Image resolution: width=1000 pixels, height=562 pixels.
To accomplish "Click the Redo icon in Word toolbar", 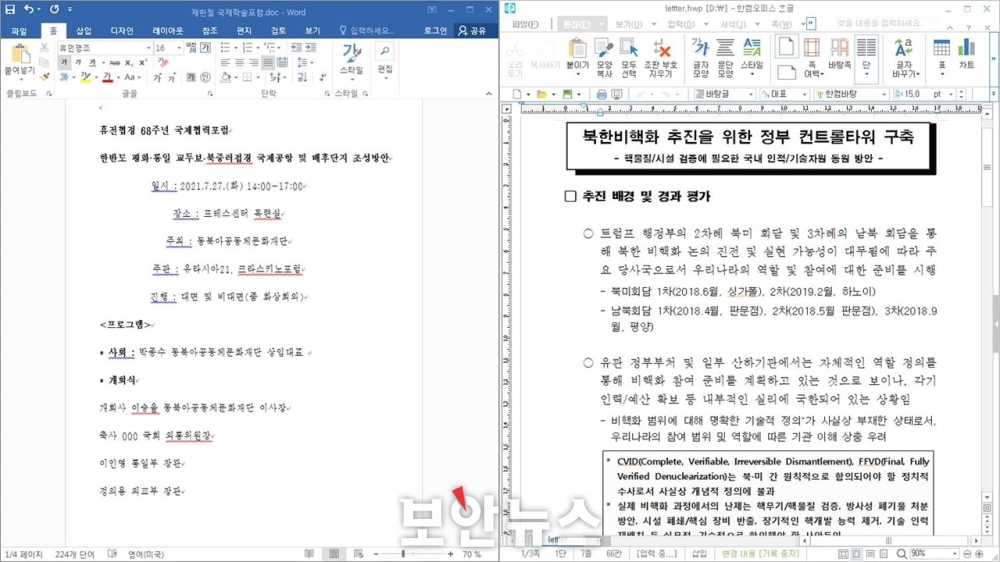I will (x=54, y=9).
